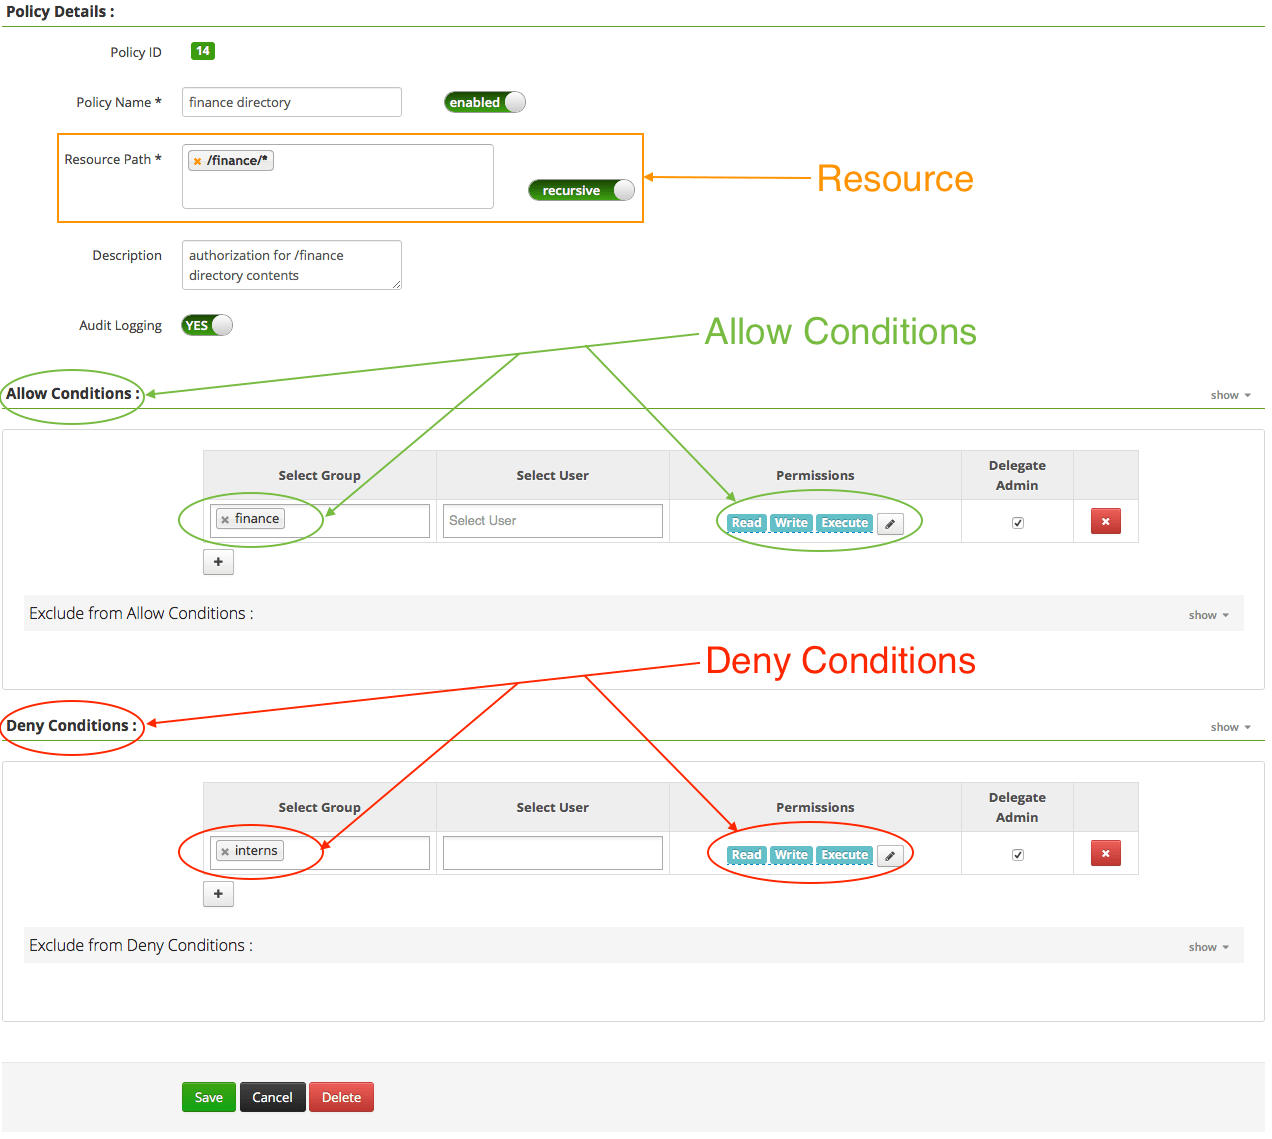Image resolution: width=1272 pixels, height=1139 pixels.
Task: Expand Exclude from Deny Conditions show dropdown
Action: click(x=1208, y=947)
